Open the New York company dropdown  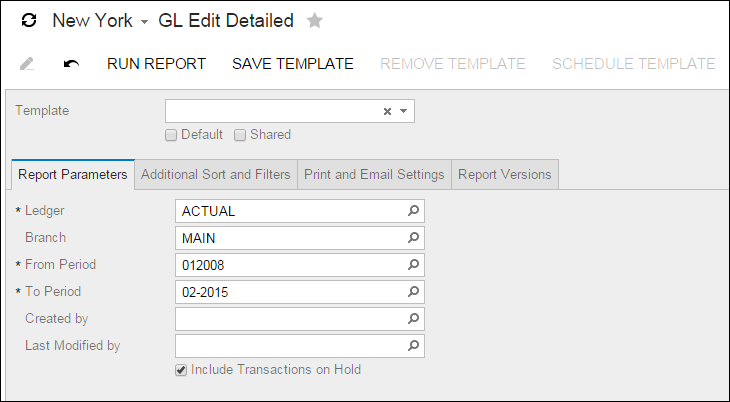145,22
